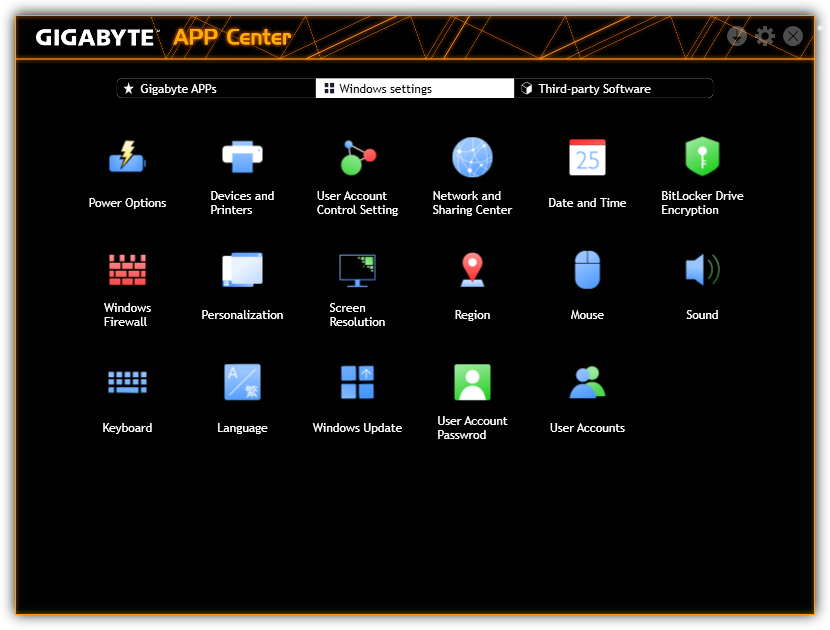Viewport: 830px width, 630px height.
Task: Open Power Options icon
Action: pyautogui.click(x=127, y=157)
